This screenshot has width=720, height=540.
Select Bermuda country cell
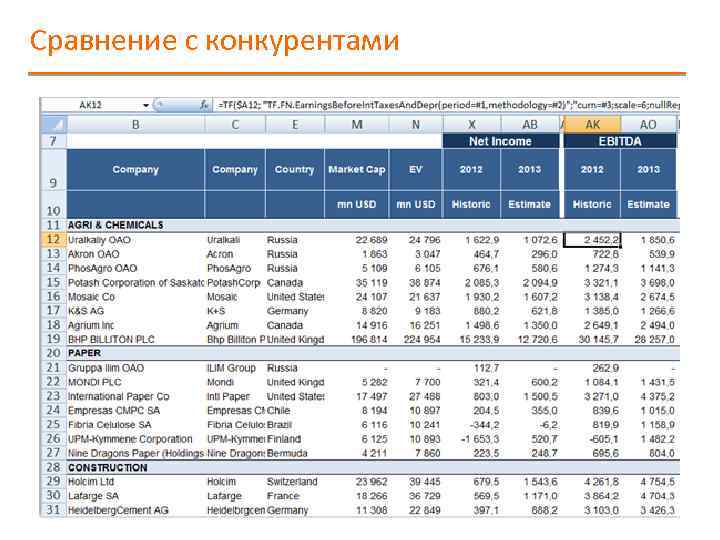(295, 453)
